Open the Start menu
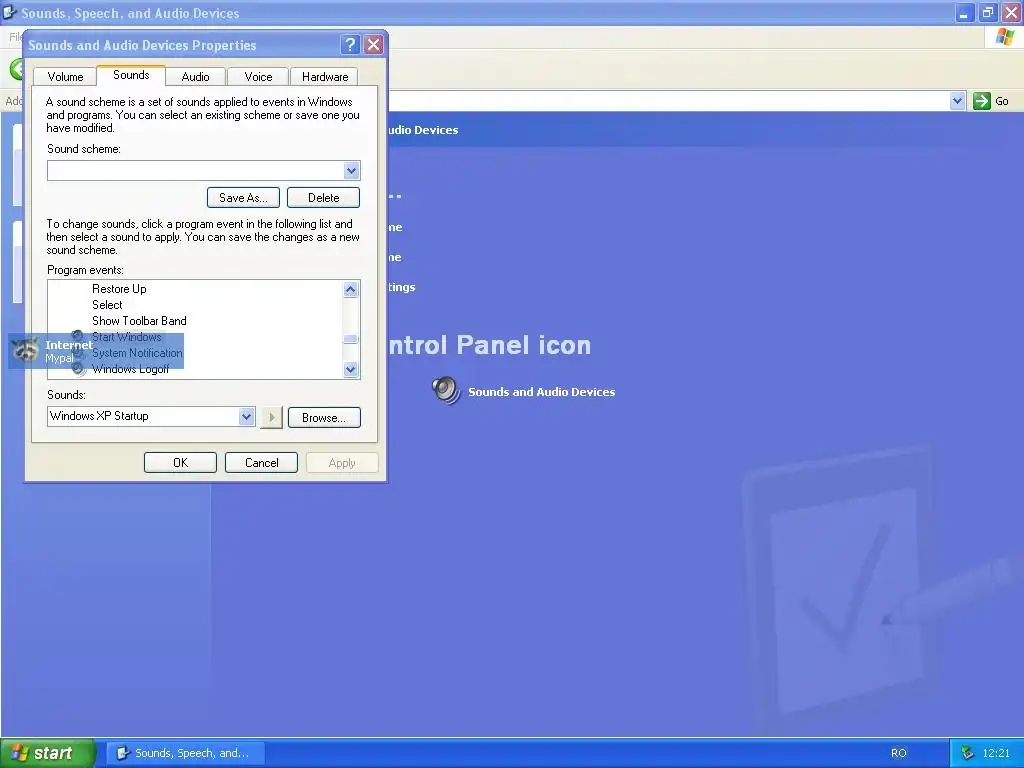Image resolution: width=1024 pixels, height=768 pixels. click(49, 753)
